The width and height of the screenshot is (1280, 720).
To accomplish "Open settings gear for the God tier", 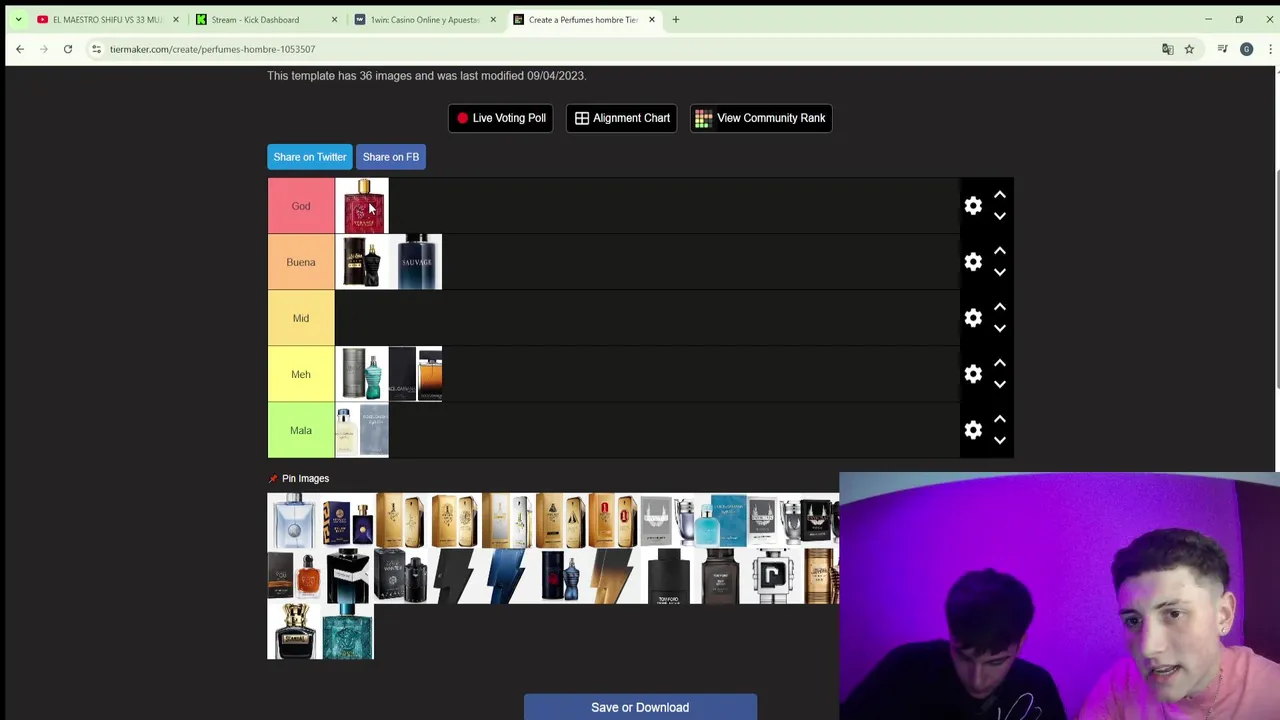I will (973, 206).
